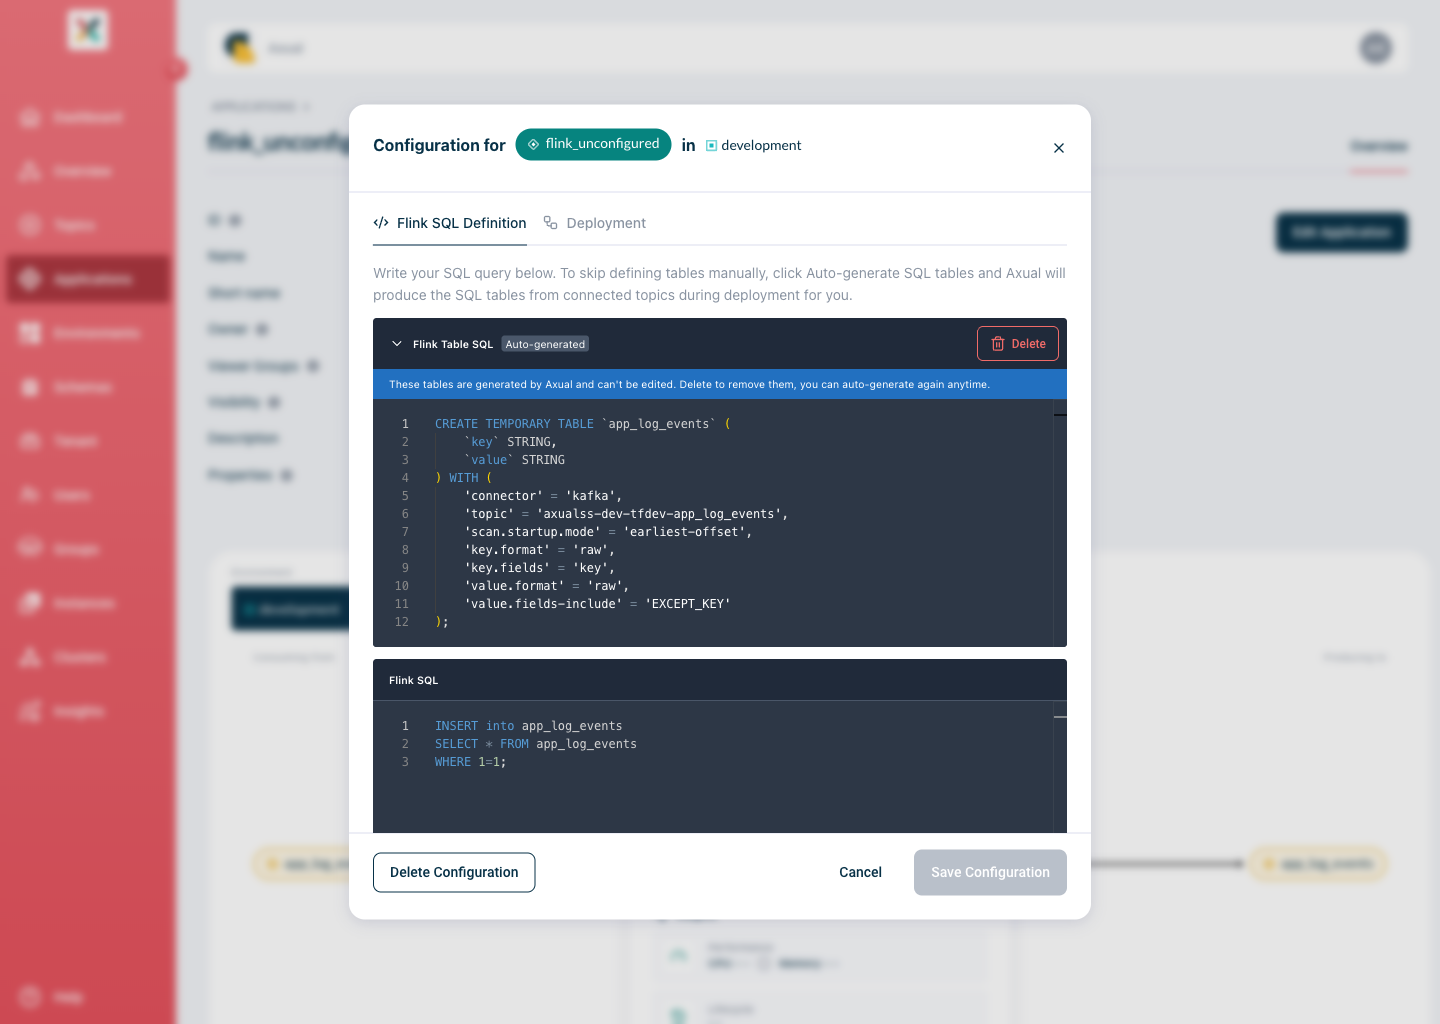Click the 'connector' = 'kafka' line
The width and height of the screenshot is (1440, 1024).
click(543, 496)
